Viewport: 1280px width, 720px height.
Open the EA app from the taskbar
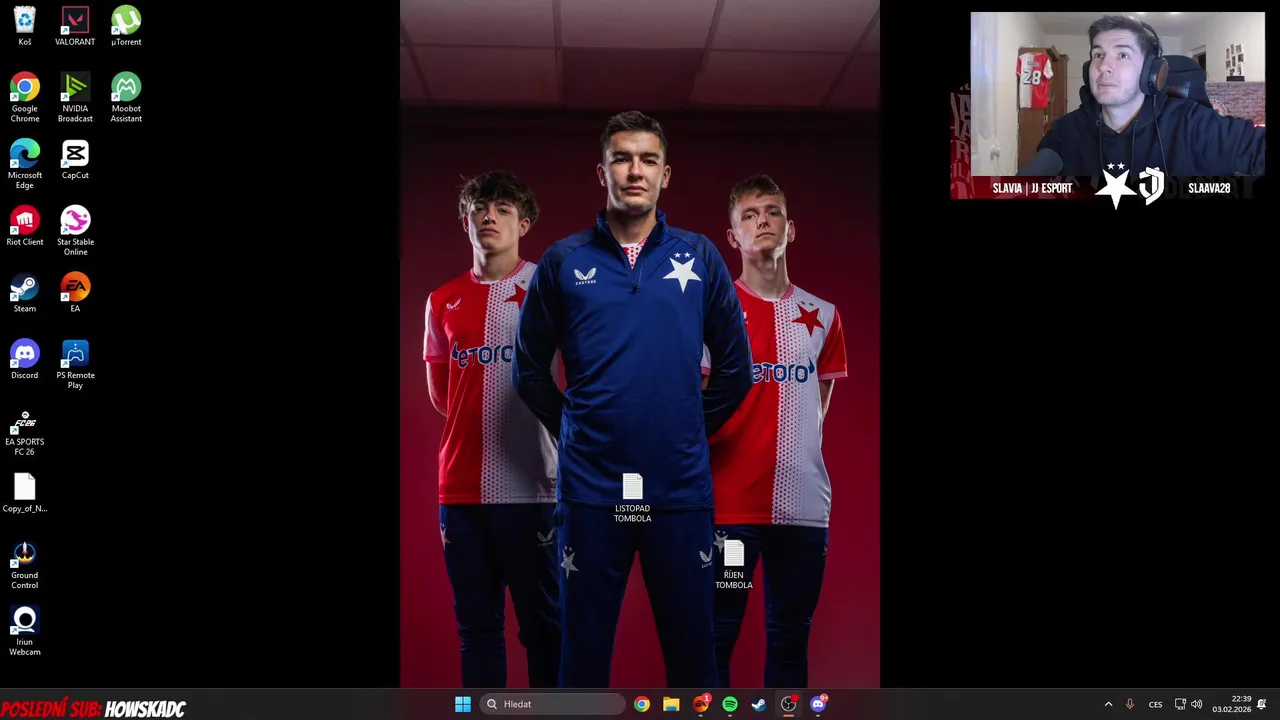point(701,704)
